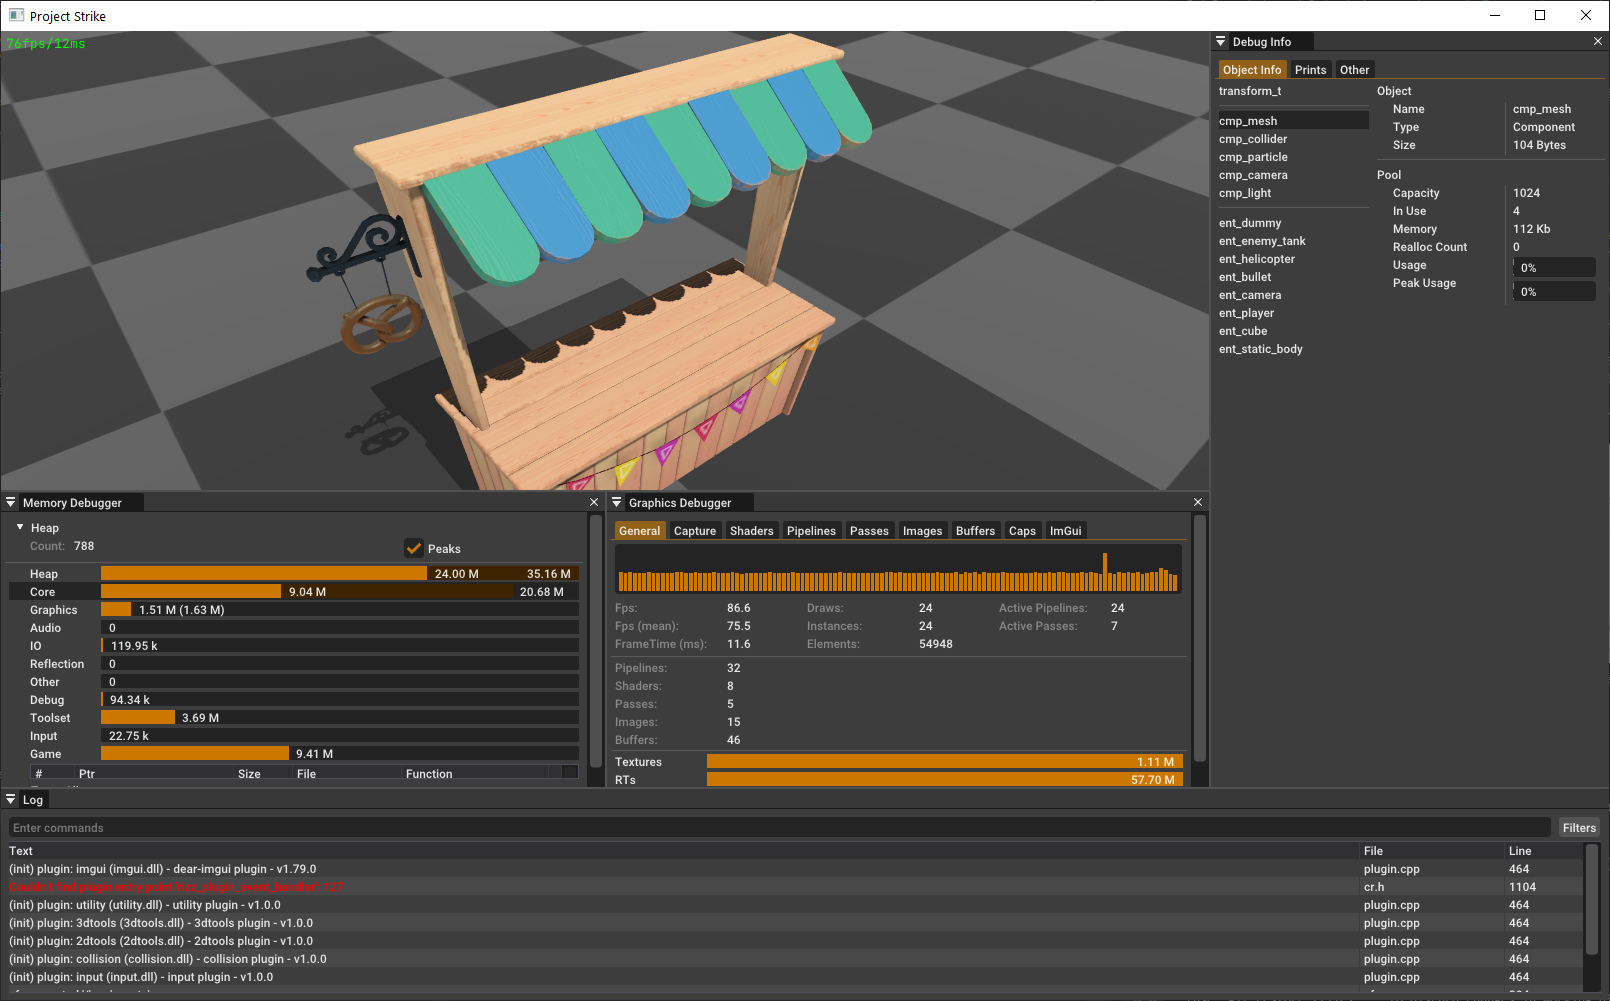Open the Pipelines tab

811,531
